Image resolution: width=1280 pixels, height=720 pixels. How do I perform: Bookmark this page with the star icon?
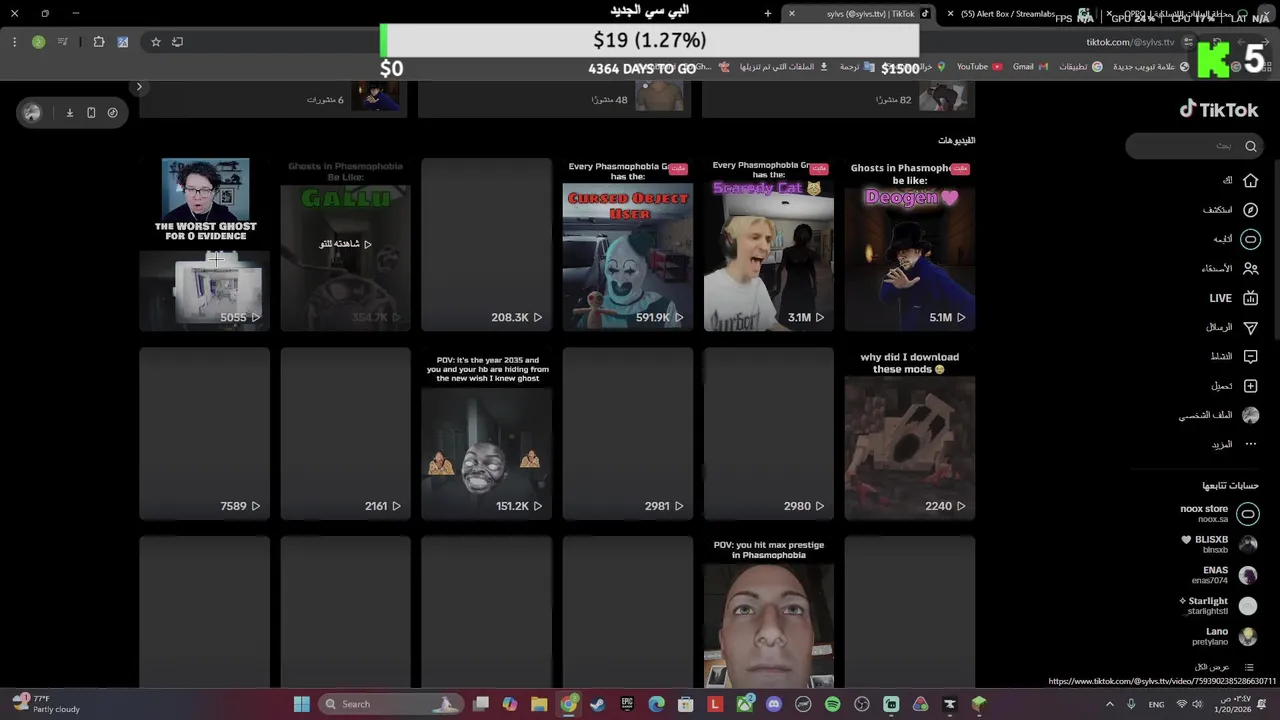[156, 42]
